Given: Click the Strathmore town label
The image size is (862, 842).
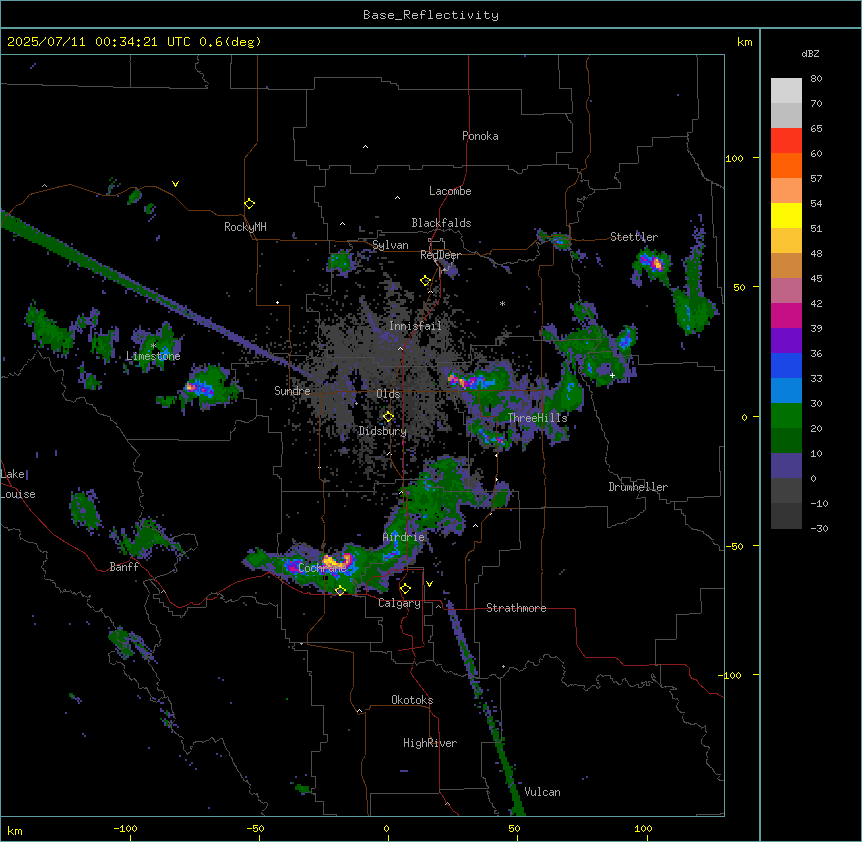Looking at the screenshot, I should (x=516, y=608).
